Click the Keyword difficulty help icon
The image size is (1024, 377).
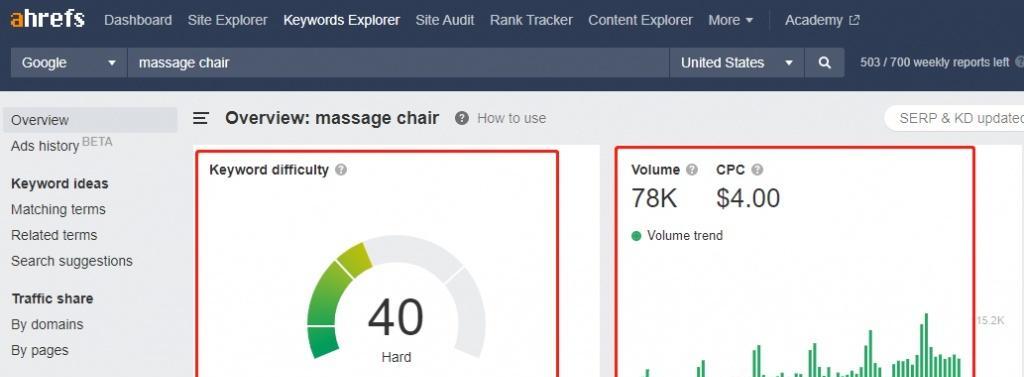341,170
